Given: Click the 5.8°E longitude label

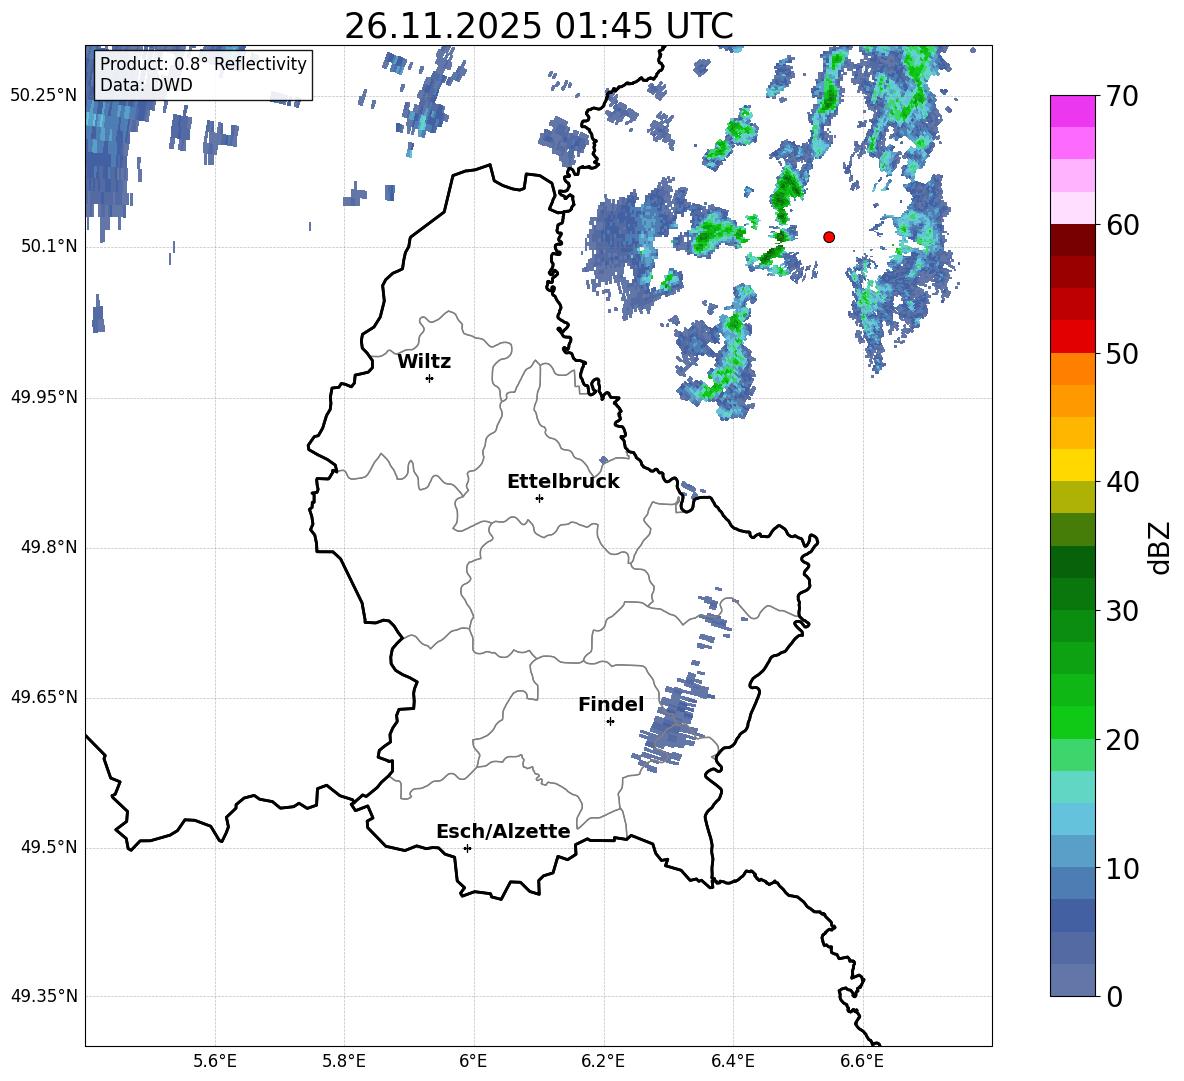Looking at the screenshot, I should (x=344, y=1061).
